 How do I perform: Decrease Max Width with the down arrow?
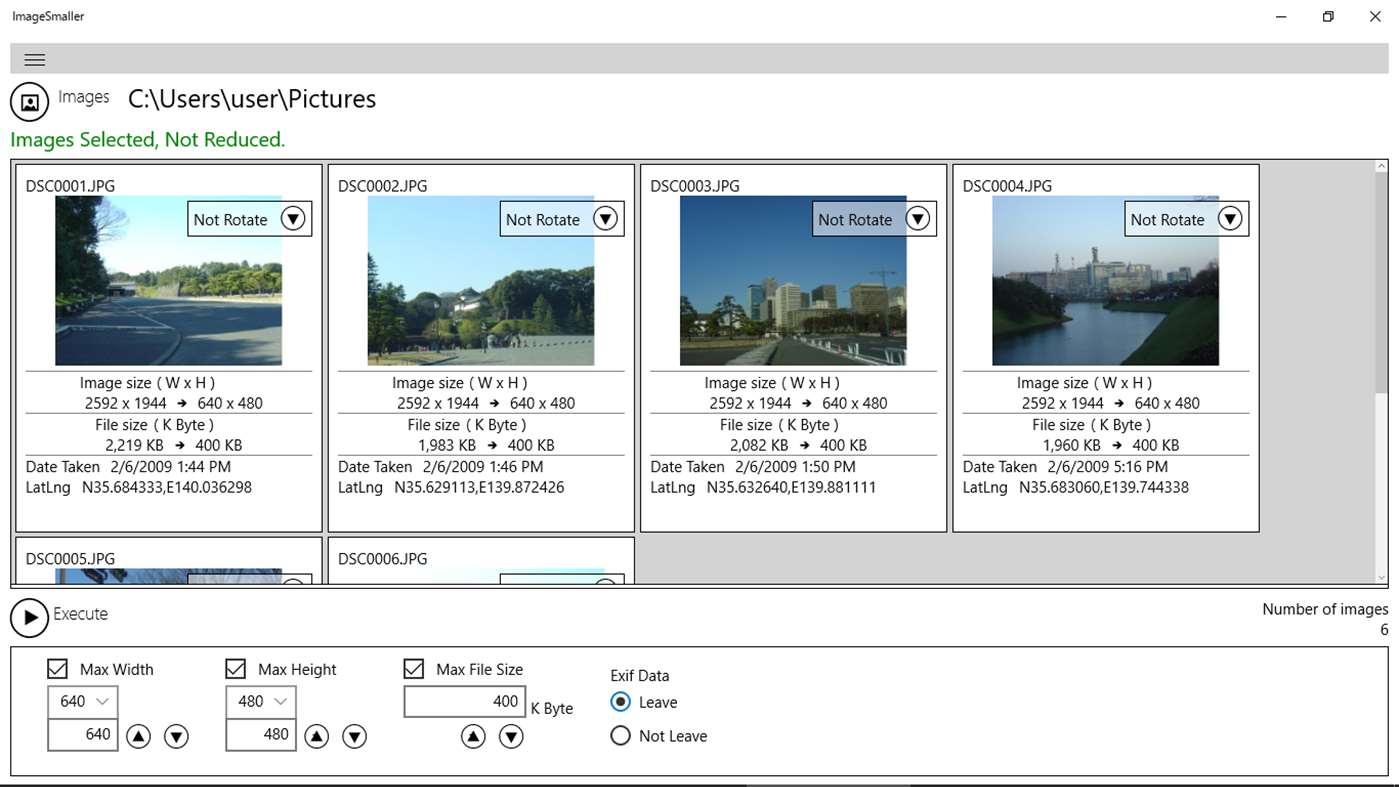(x=176, y=737)
